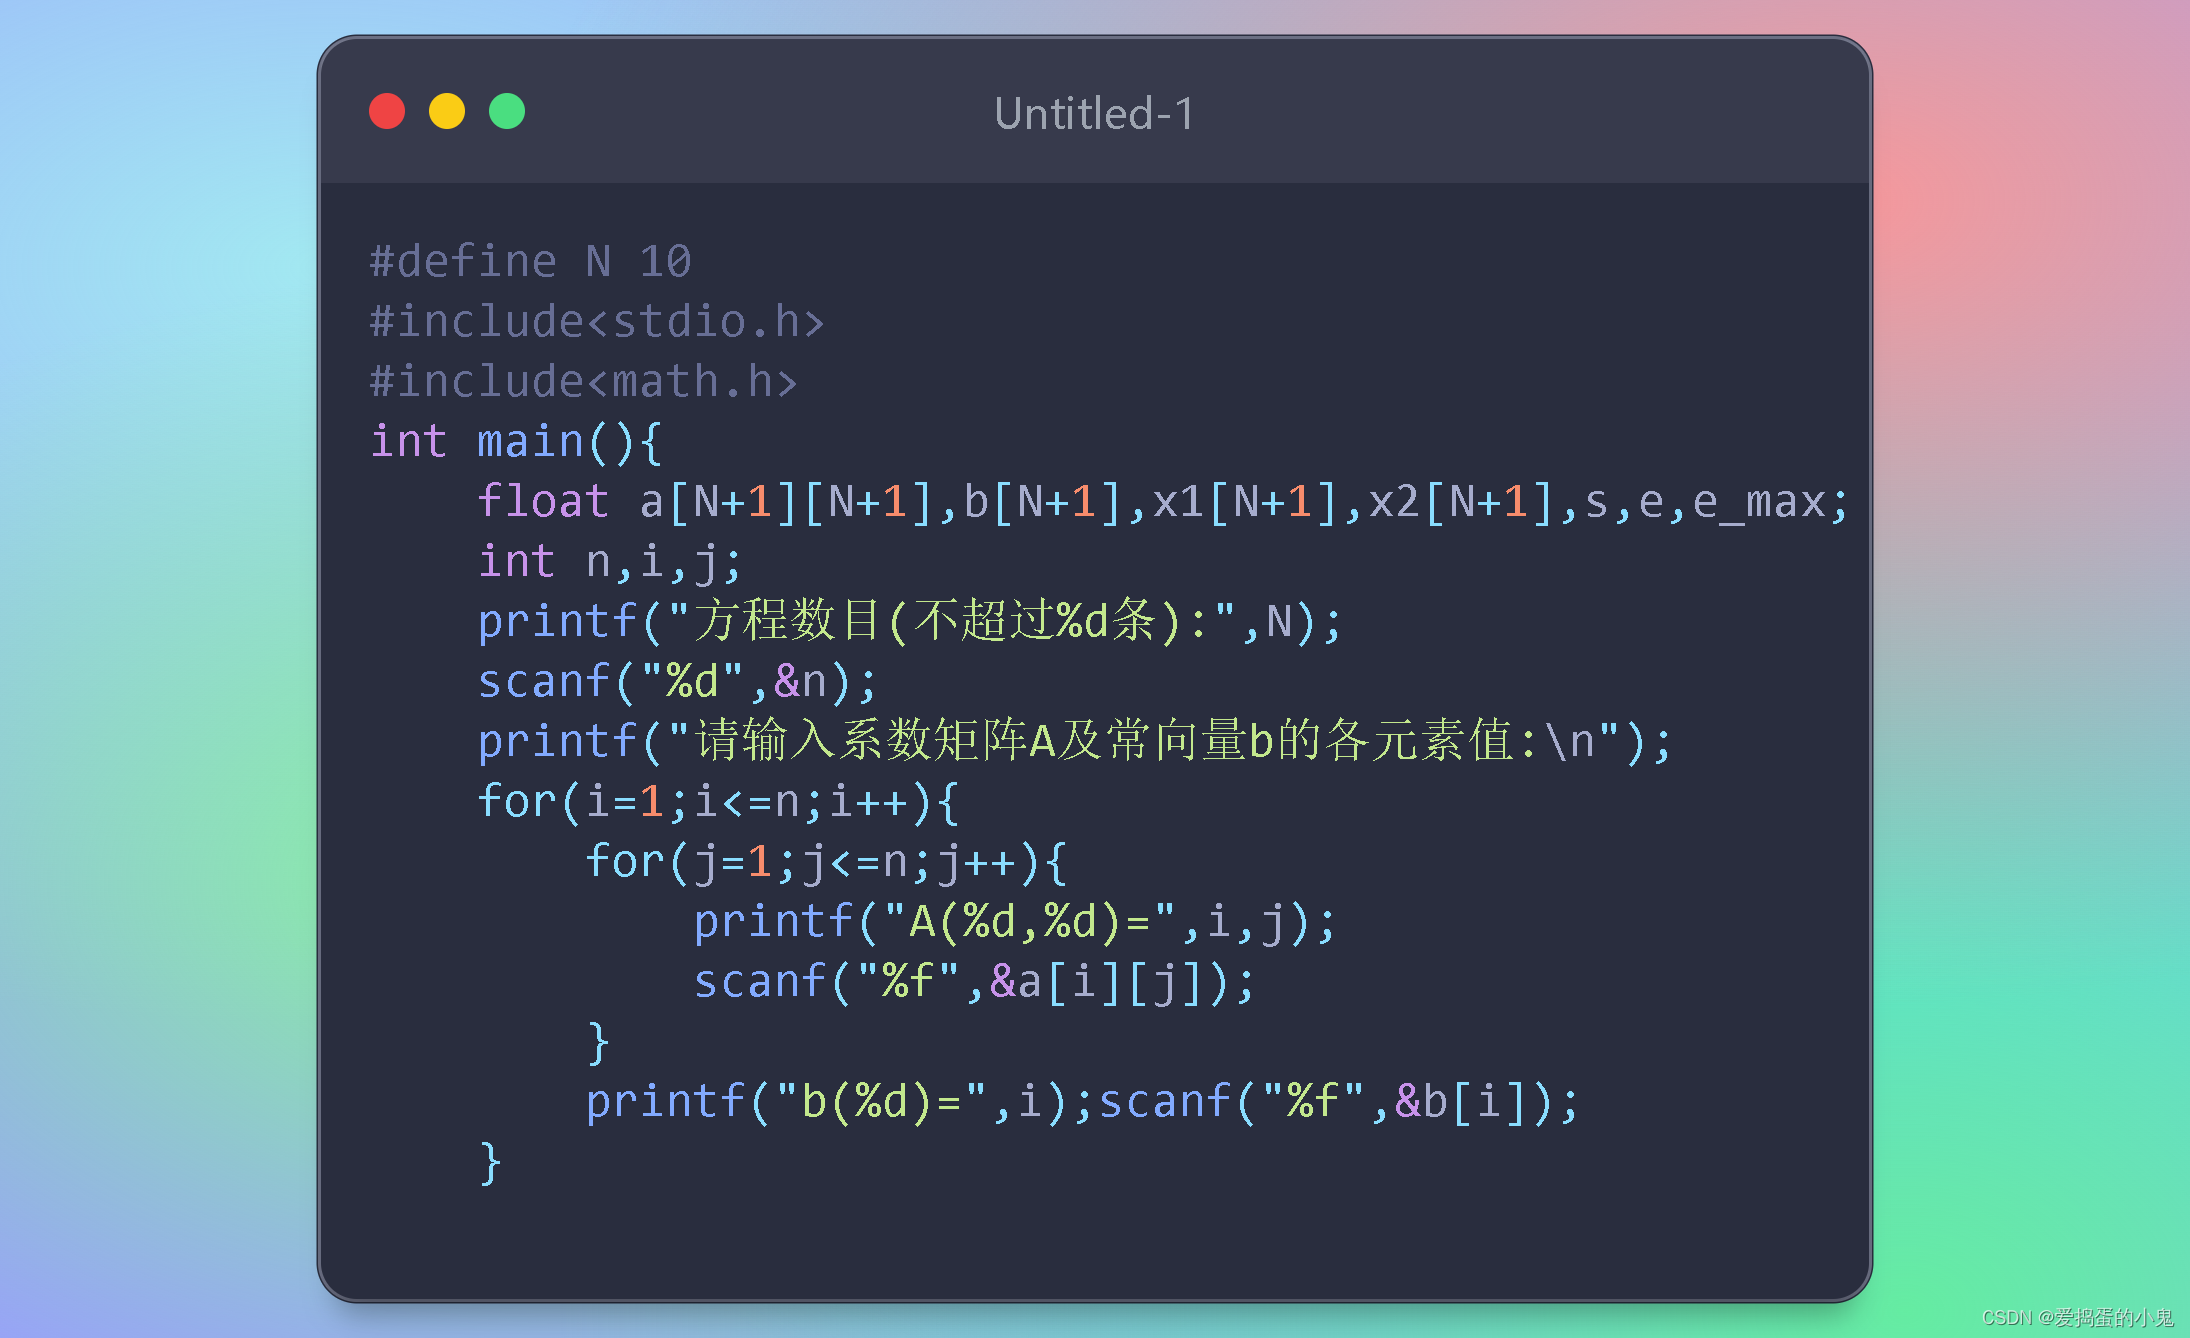Click the CSDN watermark text
This screenshot has height=1338, width=2190.
(x=2077, y=1317)
